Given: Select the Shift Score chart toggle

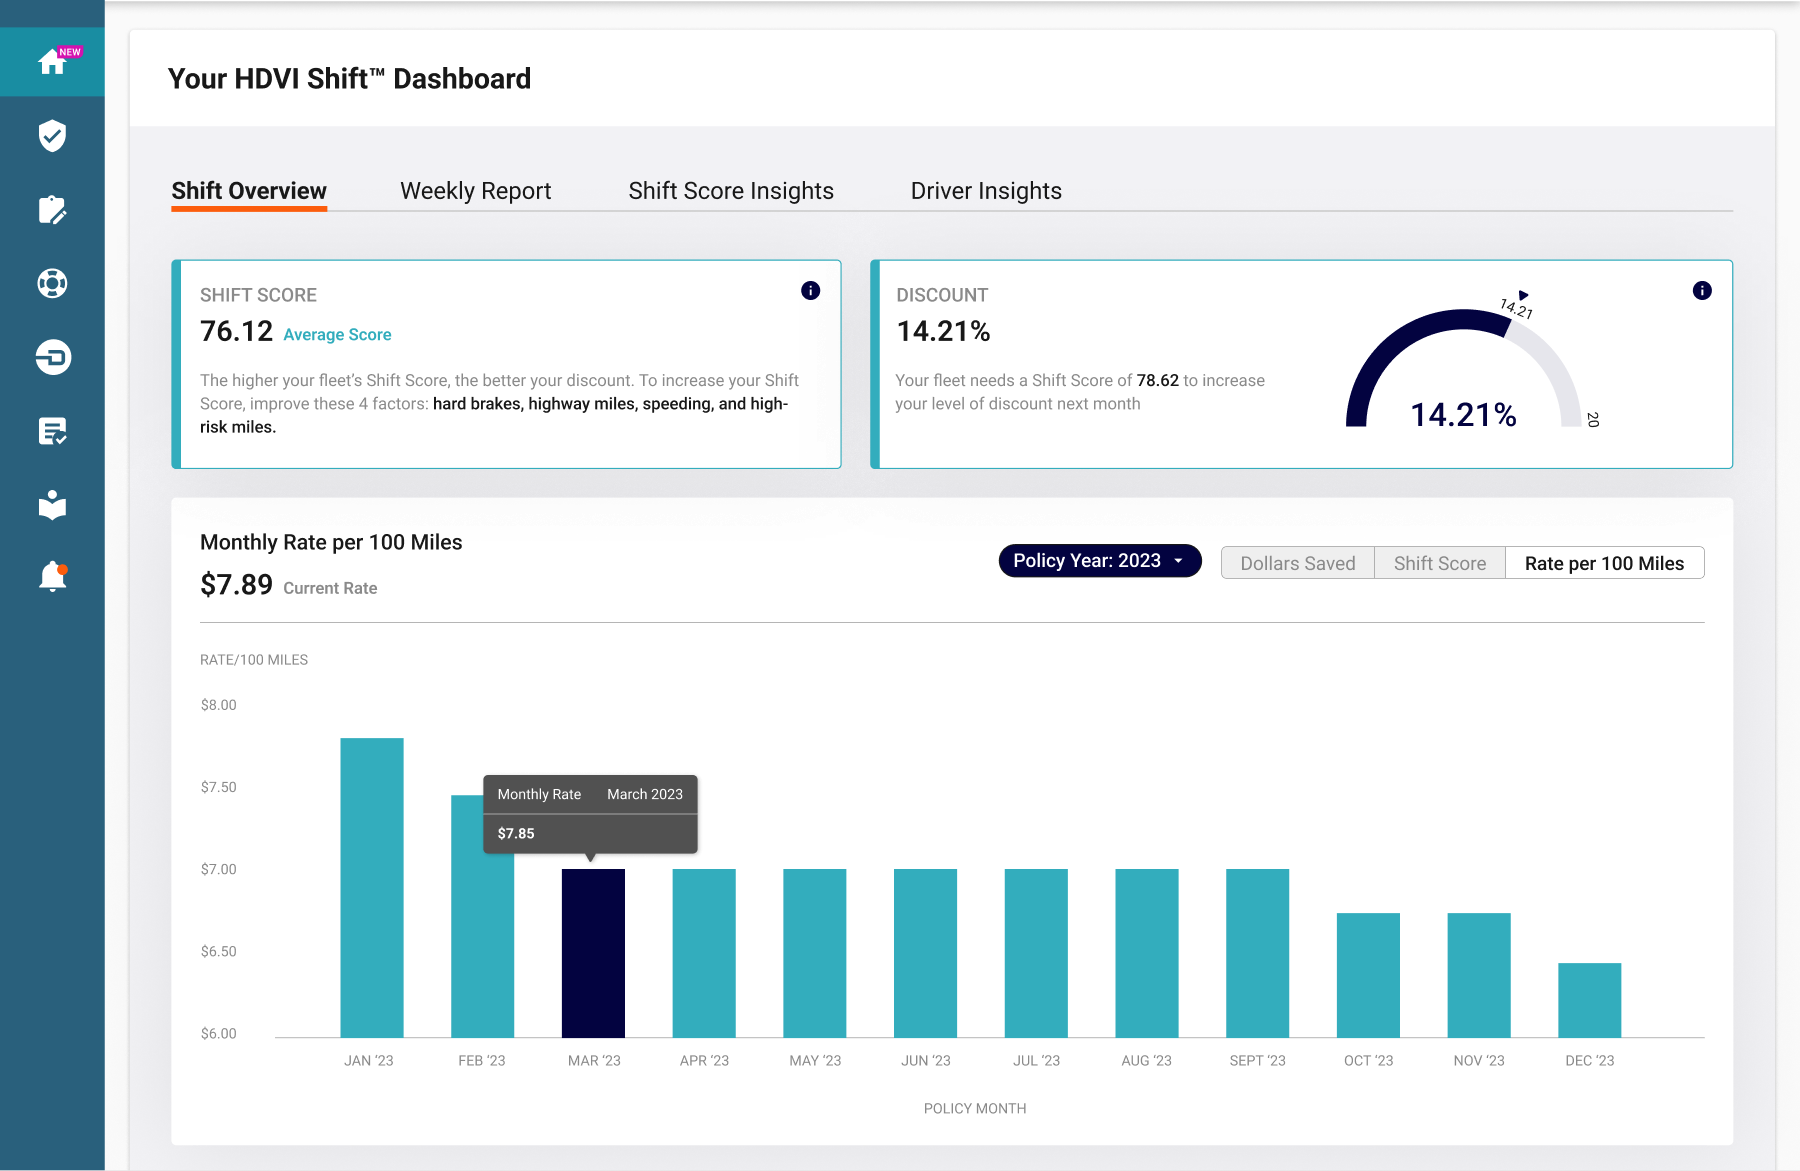Looking at the screenshot, I should tap(1440, 563).
